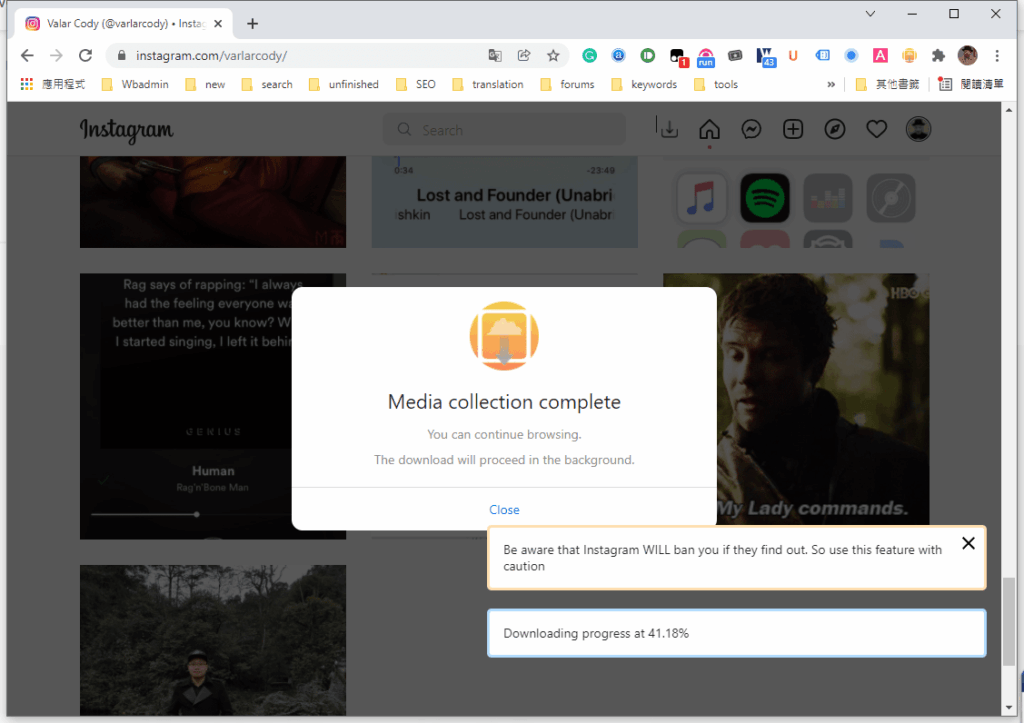Focus the Instagram Search field
The width and height of the screenshot is (1024, 723).
tap(504, 129)
